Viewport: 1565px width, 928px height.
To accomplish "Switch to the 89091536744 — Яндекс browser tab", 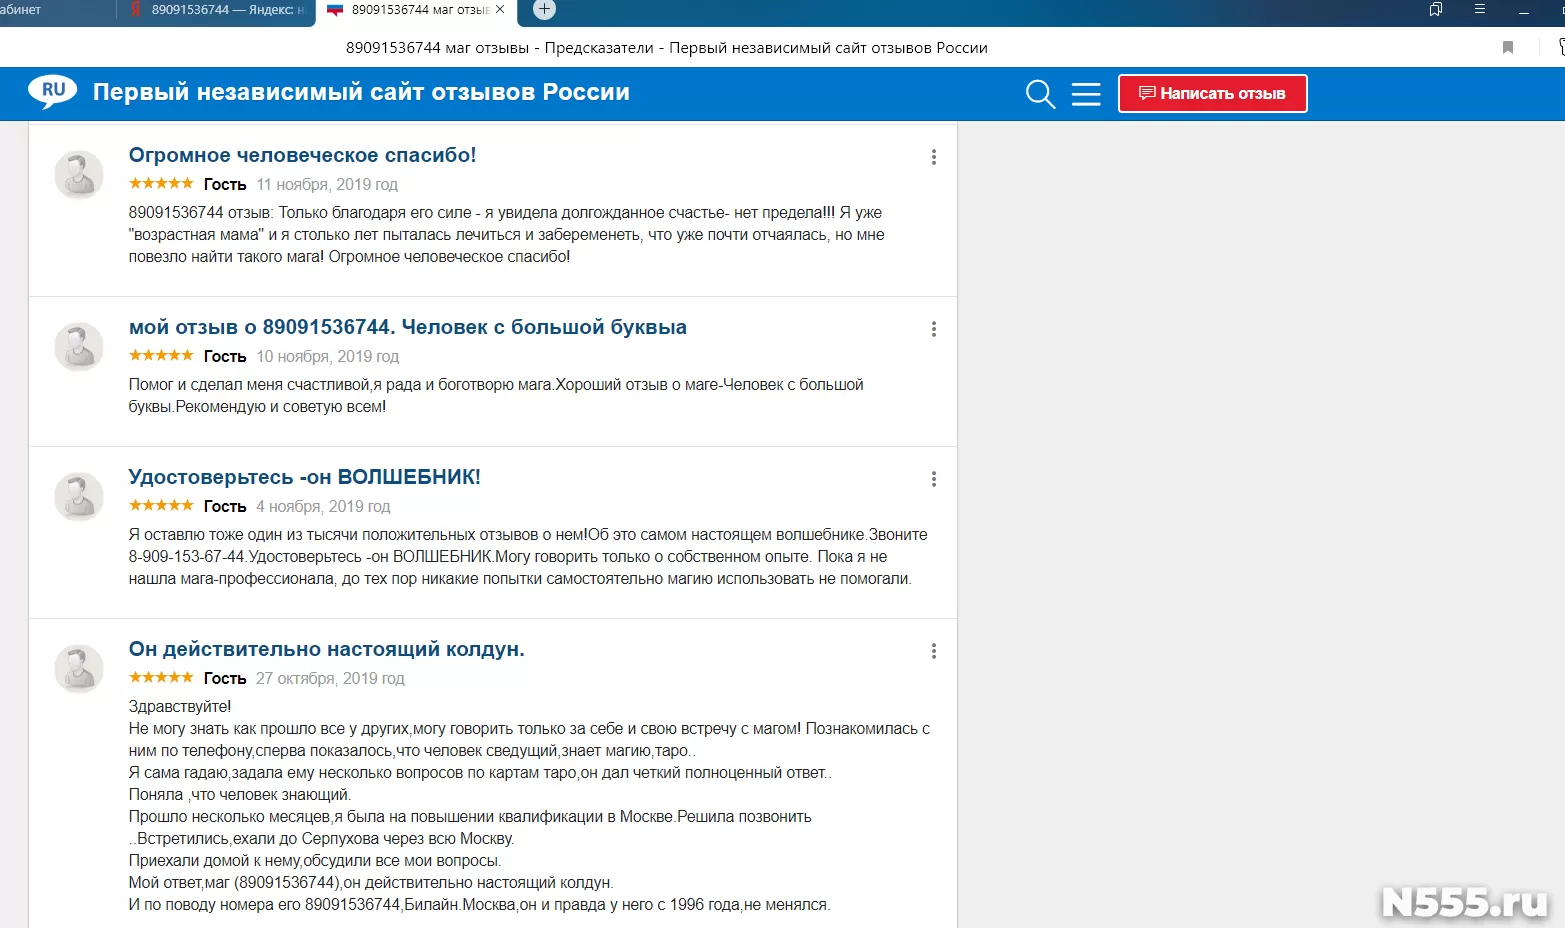I will coord(216,10).
